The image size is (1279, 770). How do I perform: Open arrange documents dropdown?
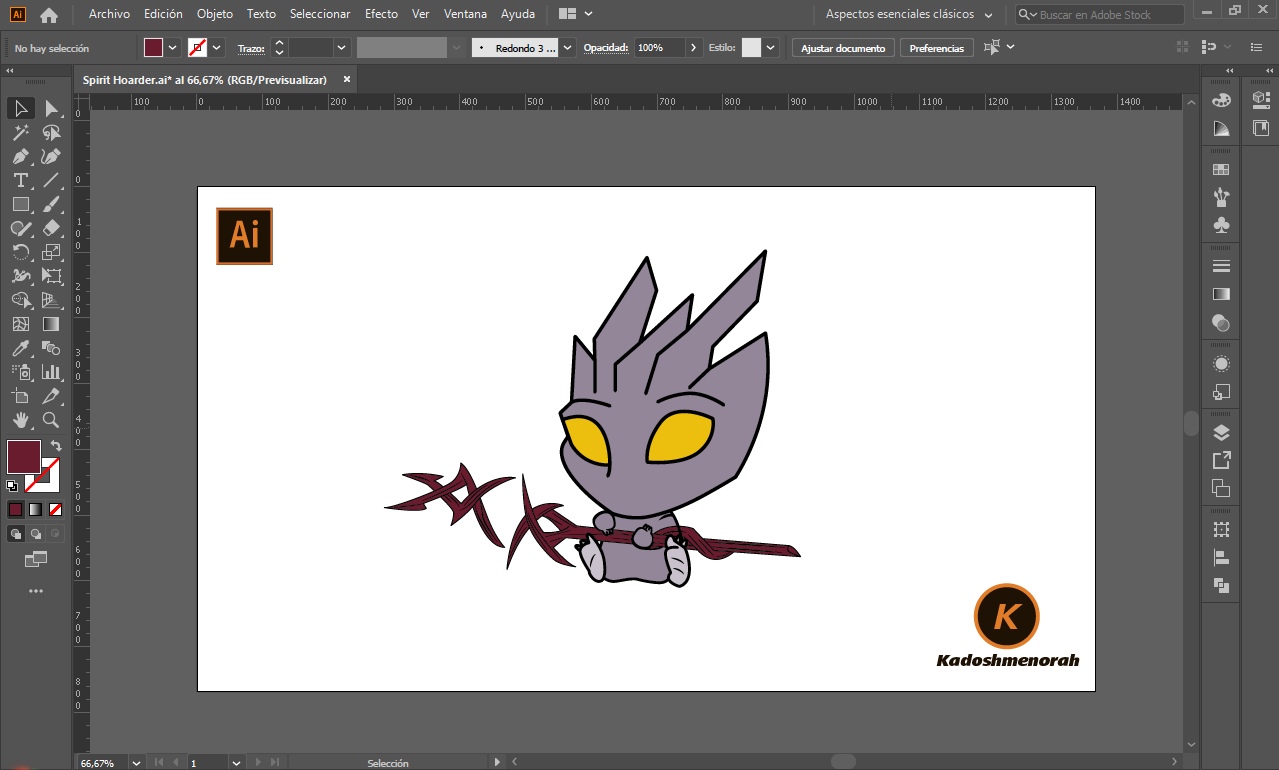pos(576,14)
